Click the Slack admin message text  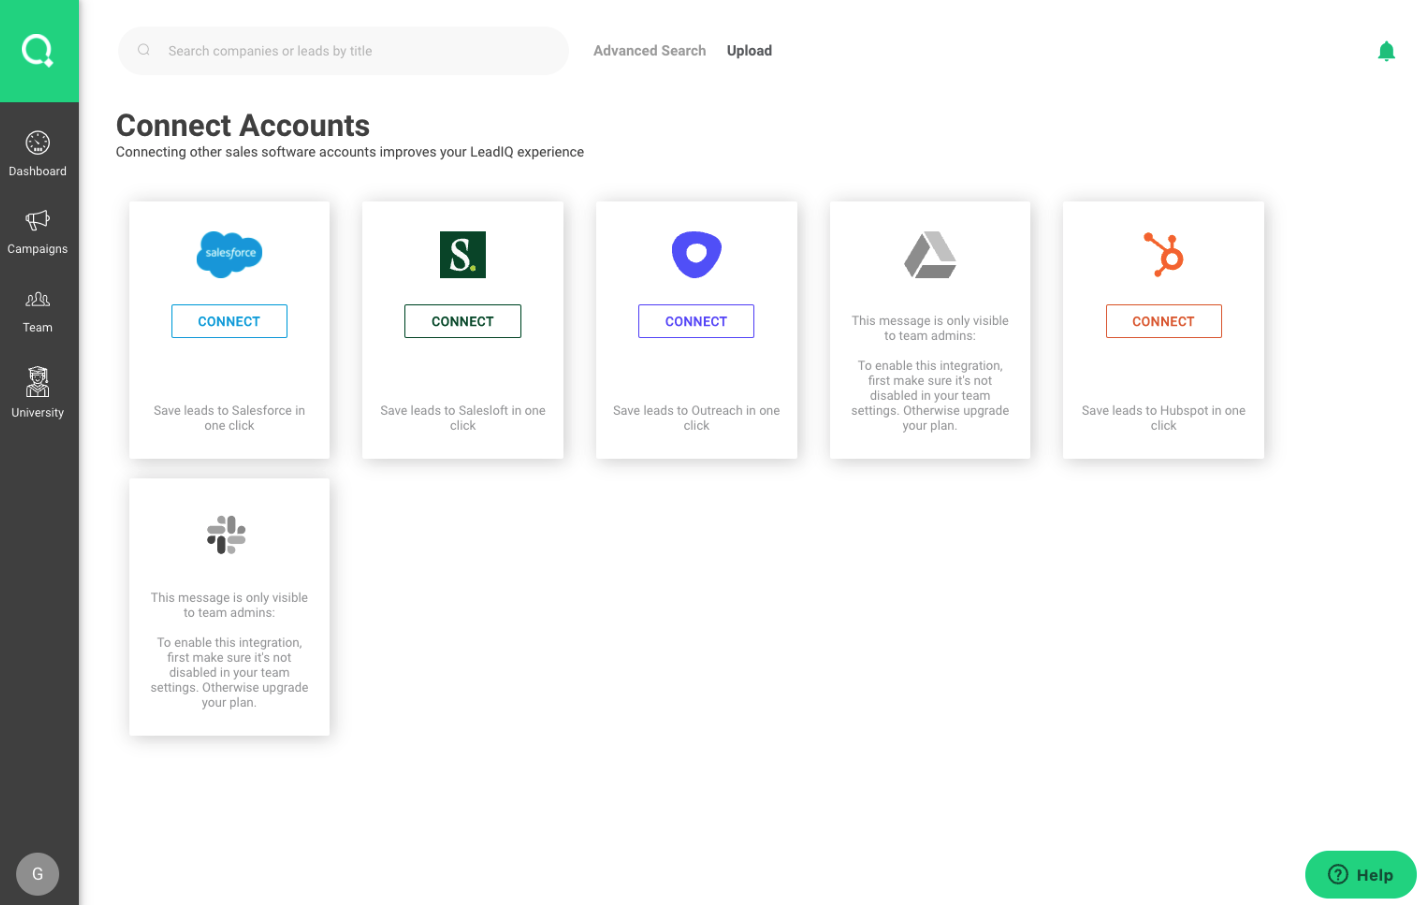(x=229, y=650)
